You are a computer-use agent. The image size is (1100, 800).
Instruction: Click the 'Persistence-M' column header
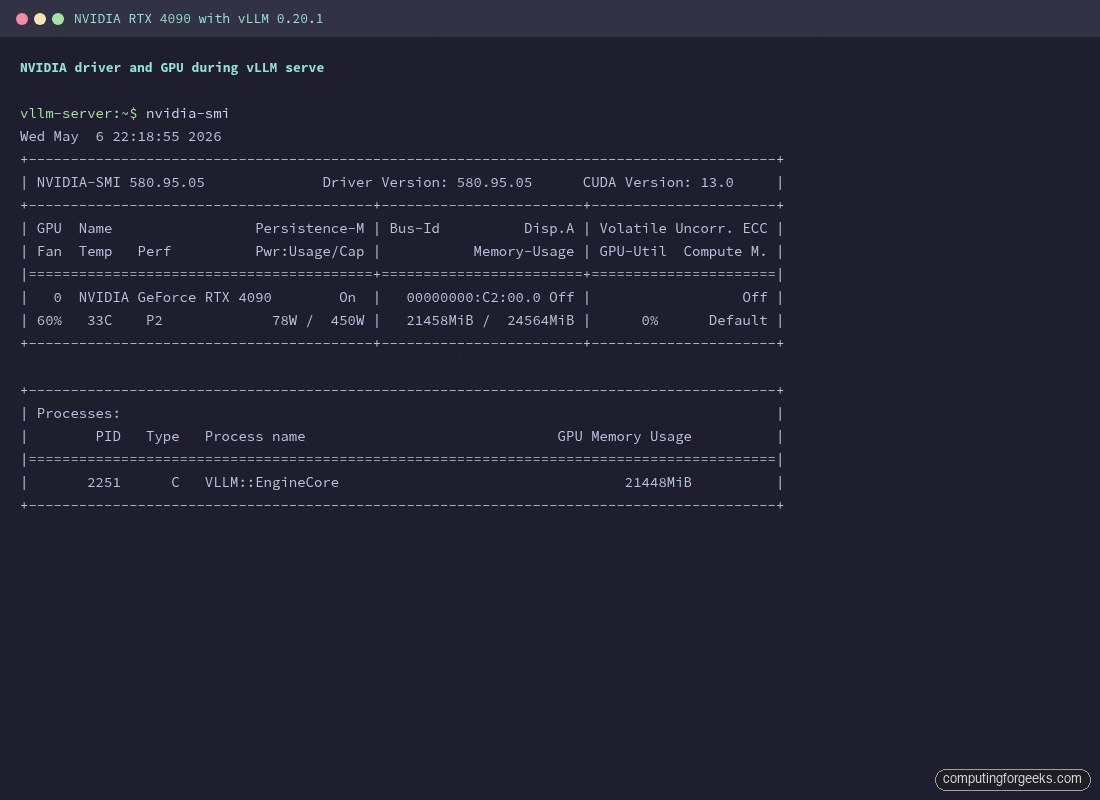coord(309,228)
